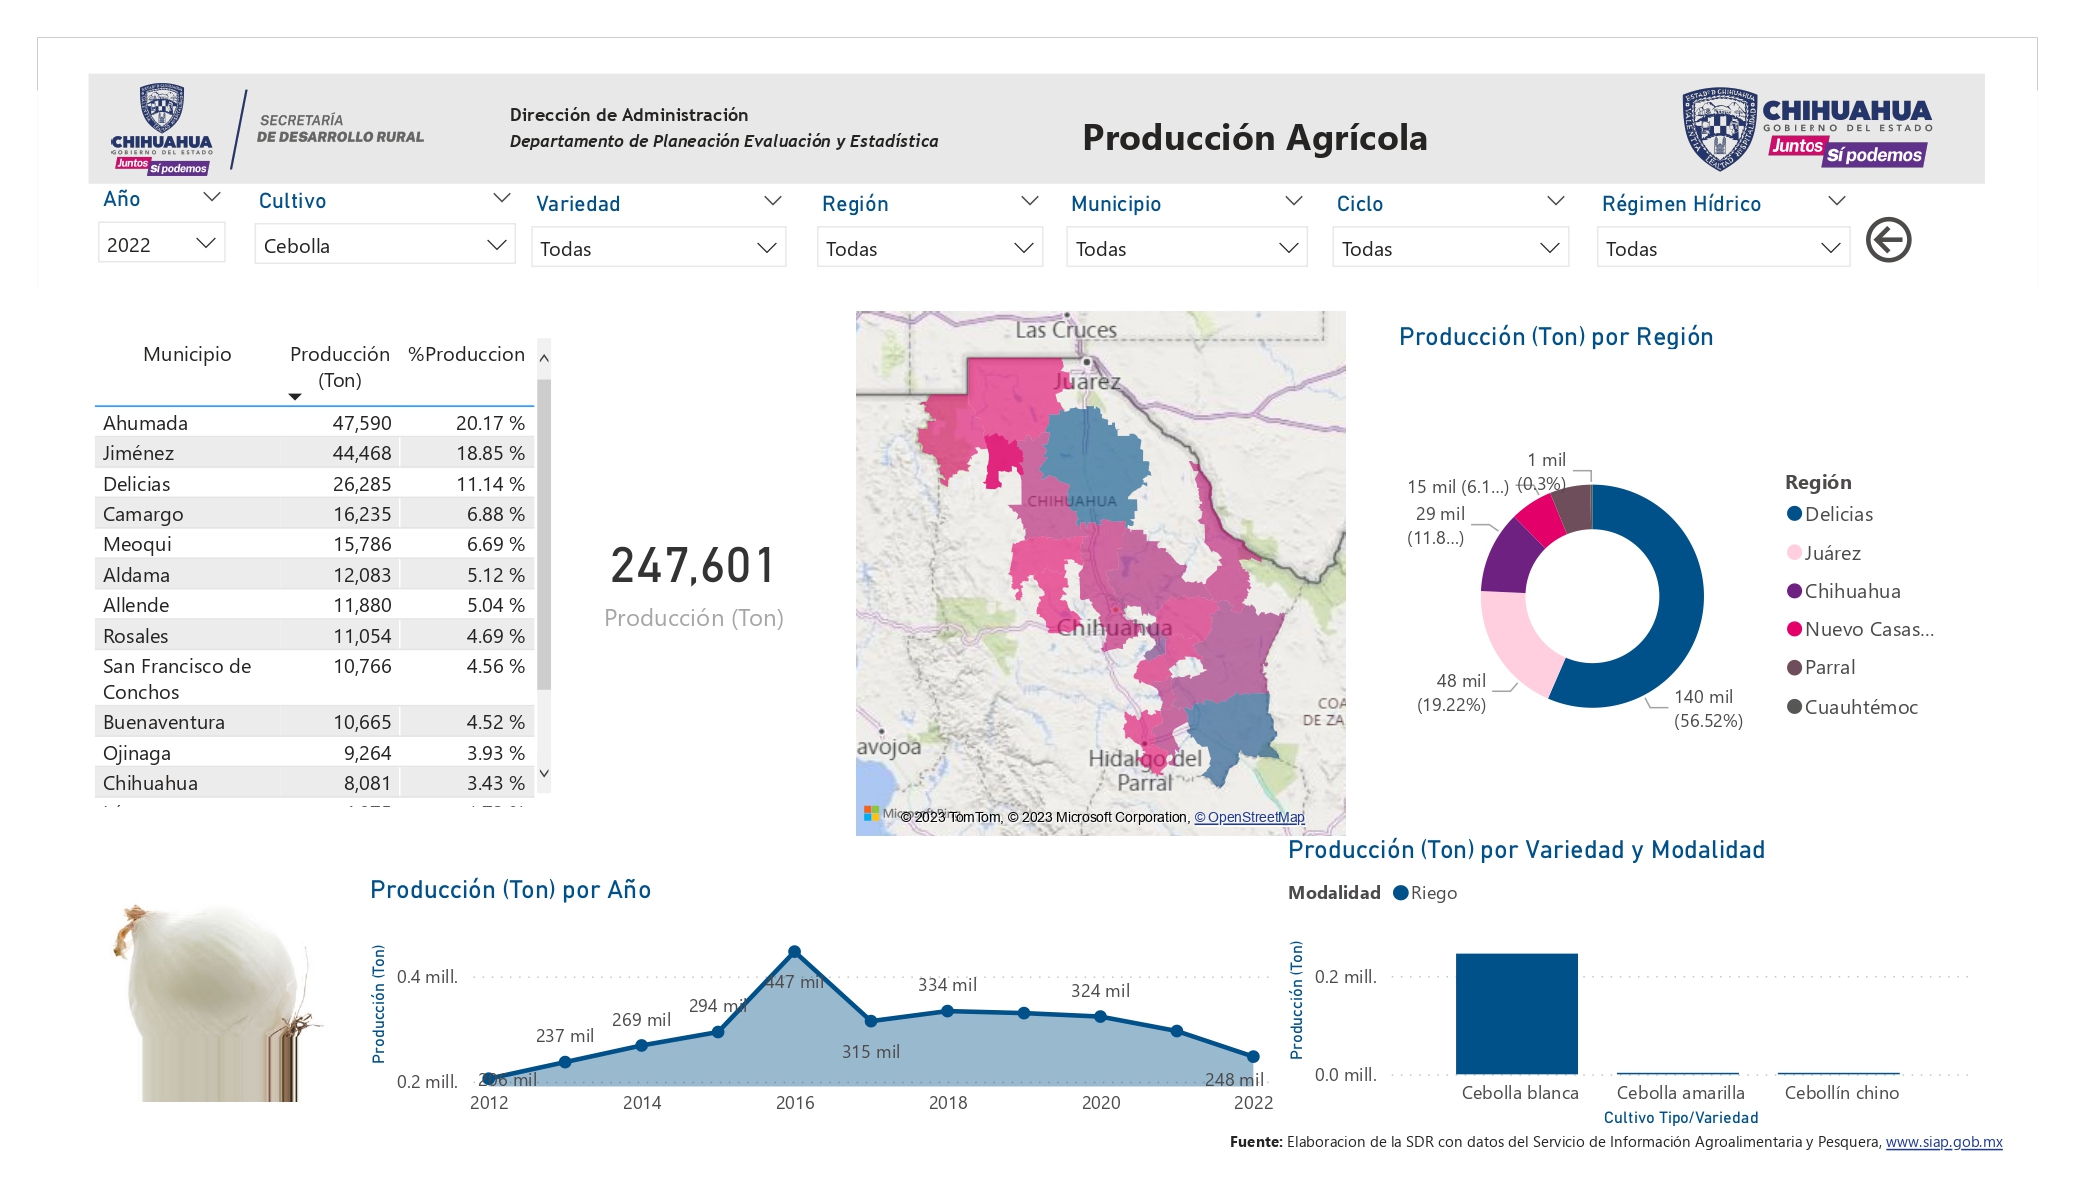Click the purple Chihuahua donut segment

(x=1510, y=557)
